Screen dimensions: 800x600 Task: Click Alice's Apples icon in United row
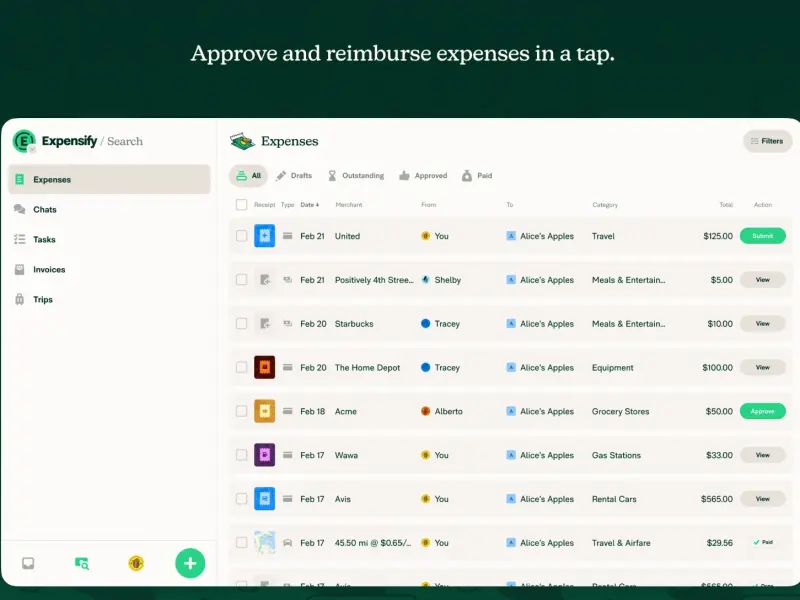point(511,236)
